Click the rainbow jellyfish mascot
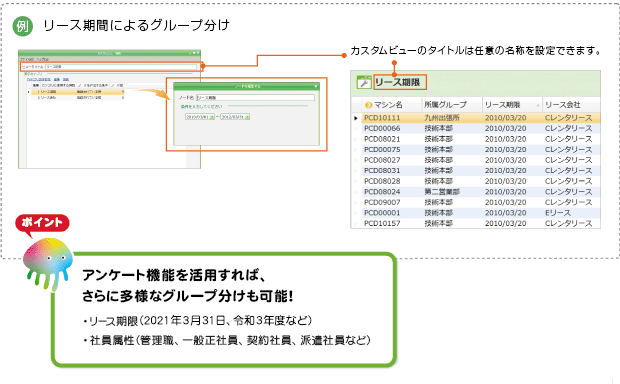620x384 pixels. [48, 264]
